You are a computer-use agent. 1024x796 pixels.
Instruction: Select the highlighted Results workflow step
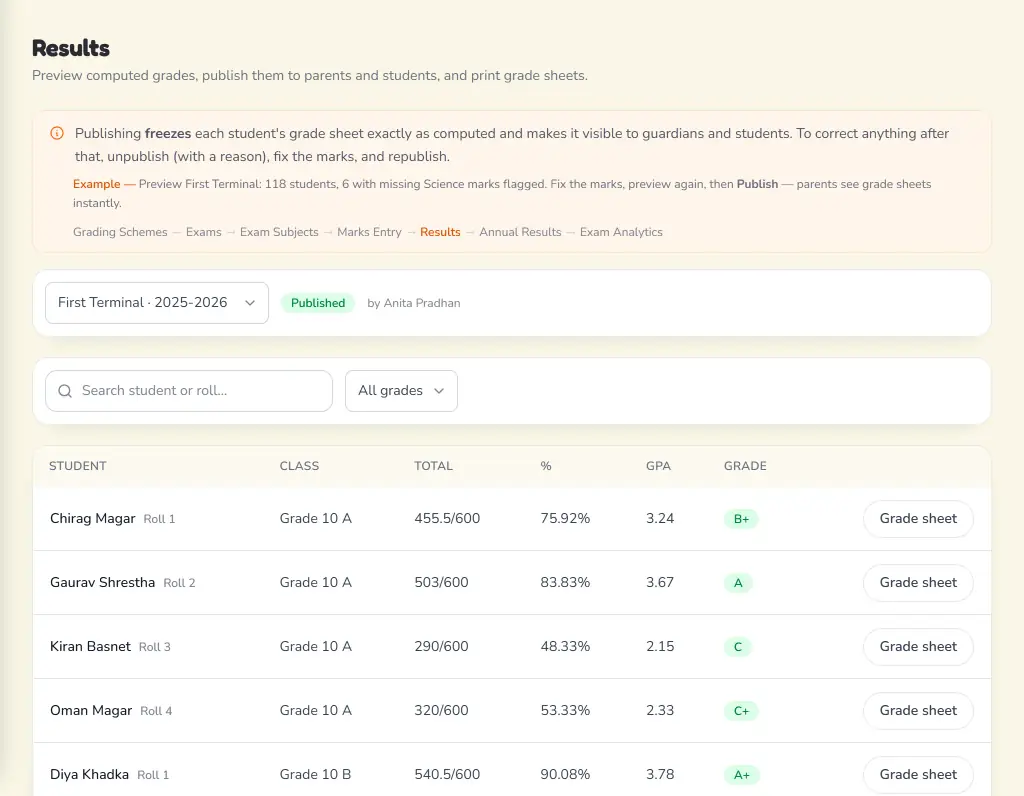click(440, 232)
